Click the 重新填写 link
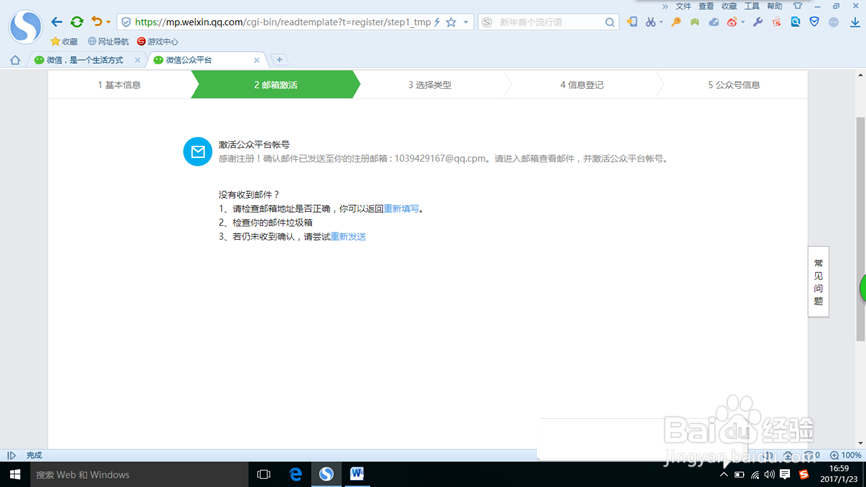Image resolution: width=866 pixels, height=487 pixels. [402, 209]
